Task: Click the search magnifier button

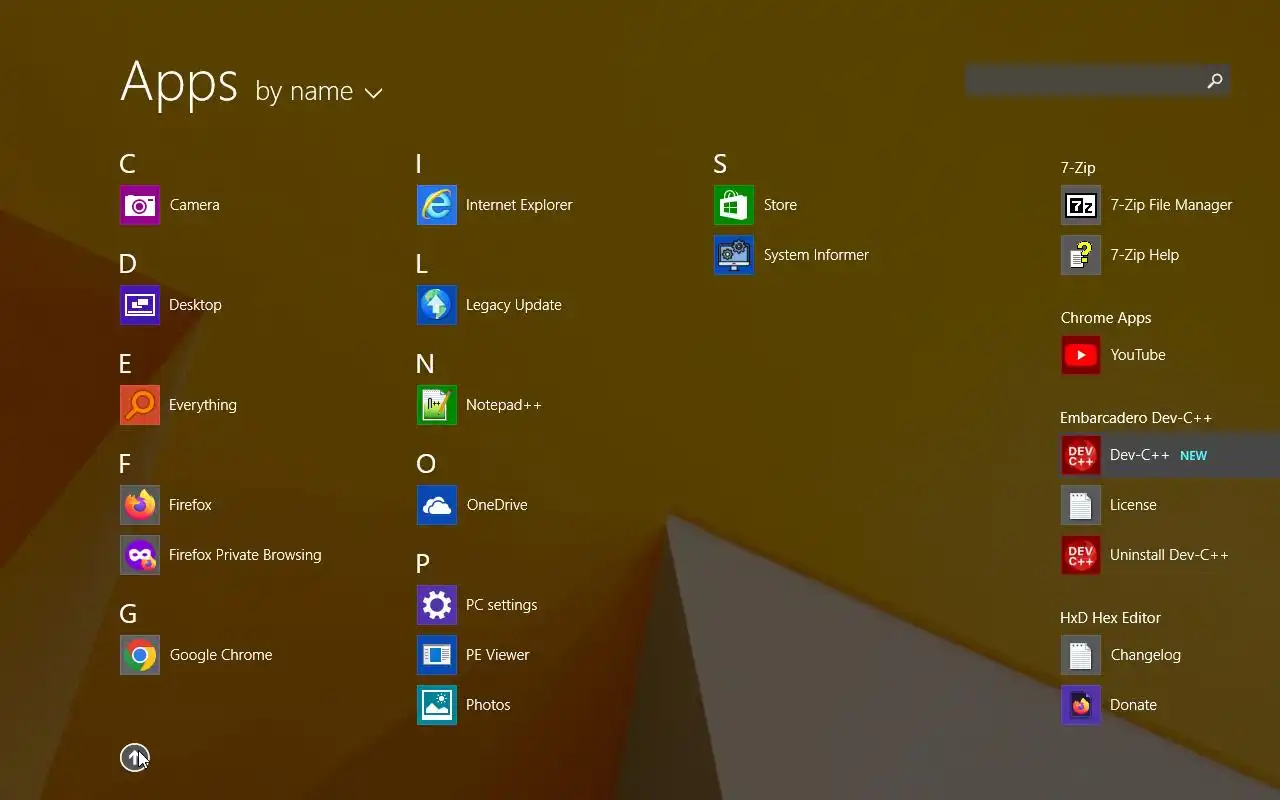Action: [1215, 81]
